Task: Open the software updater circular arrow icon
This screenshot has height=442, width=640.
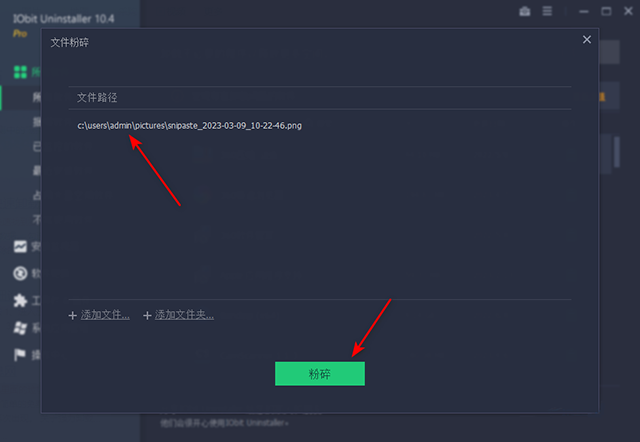Action: click(20, 273)
